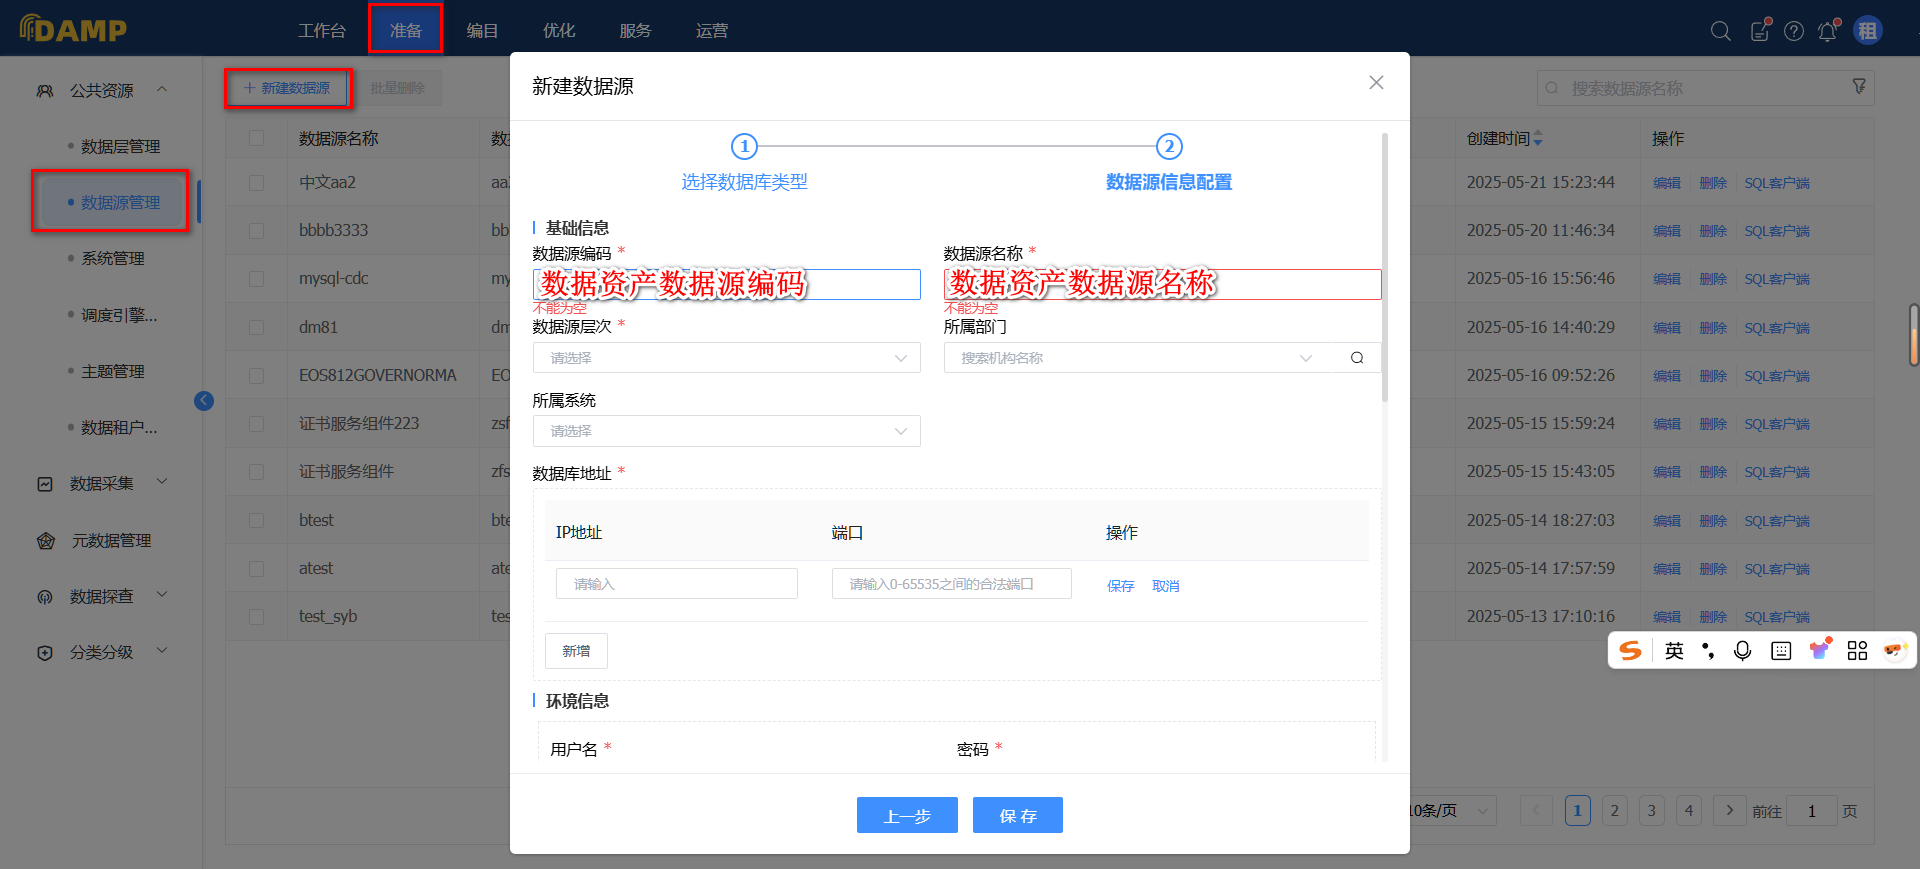Sort by 创建时间 column arrows
The width and height of the screenshot is (1920, 869).
[1538, 138]
